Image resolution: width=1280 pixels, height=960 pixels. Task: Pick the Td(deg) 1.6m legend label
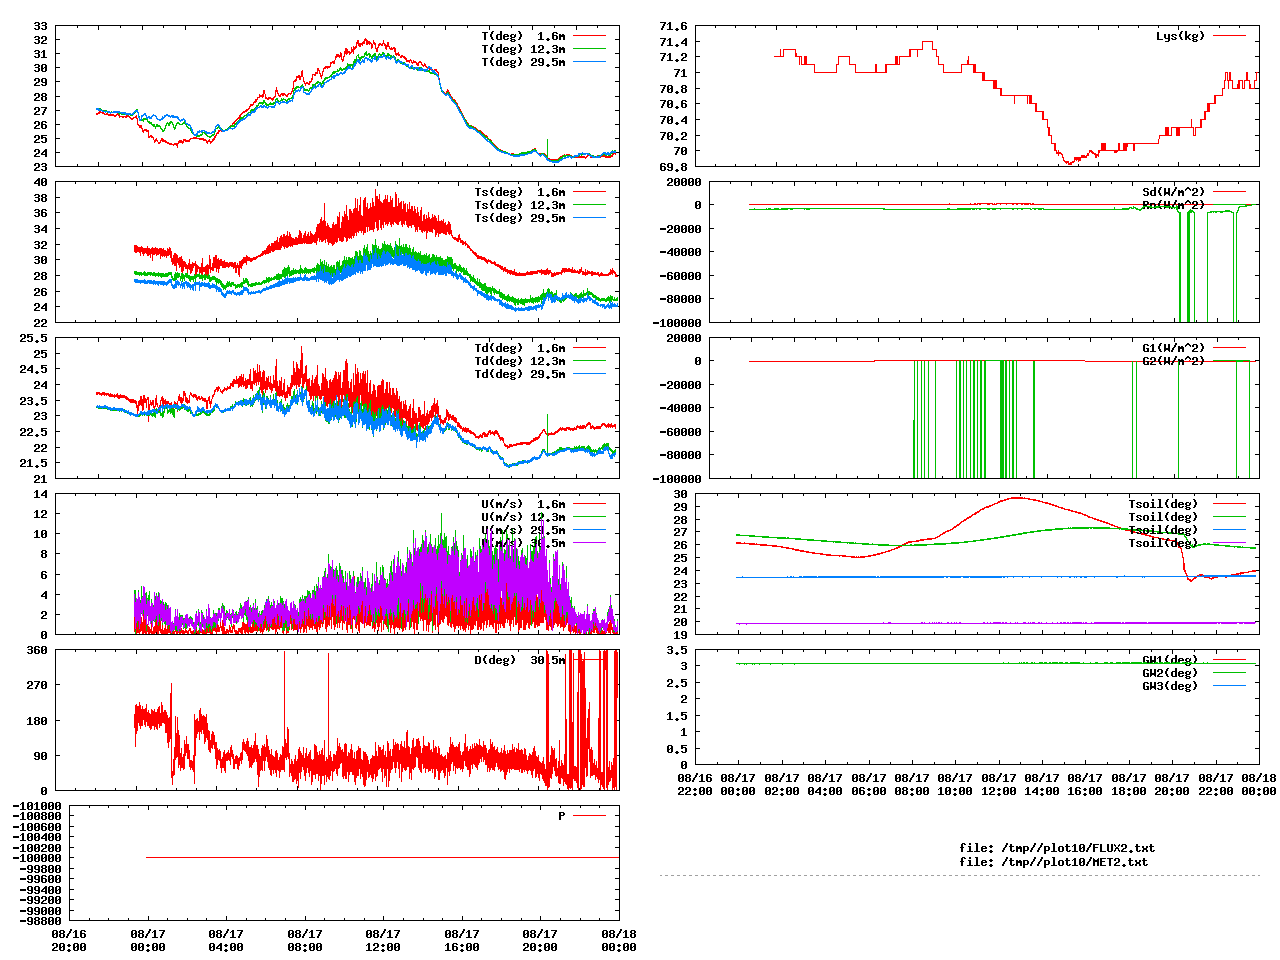click(520, 348)
